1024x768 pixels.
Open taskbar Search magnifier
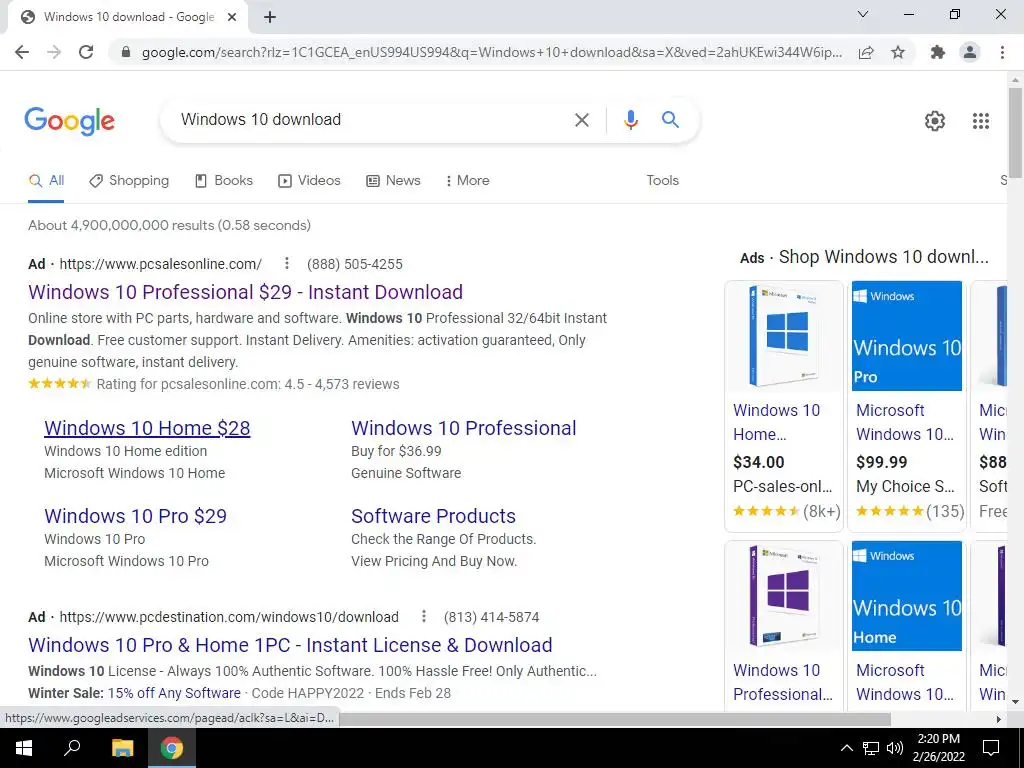coord(72,748)
